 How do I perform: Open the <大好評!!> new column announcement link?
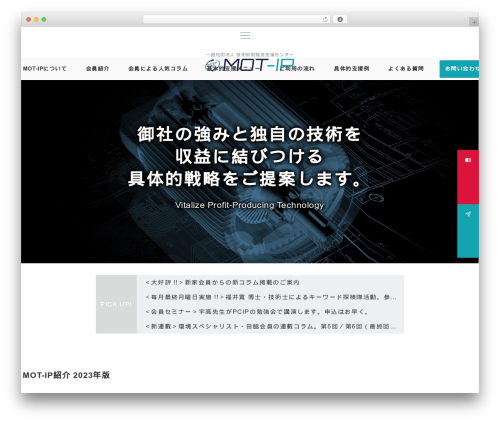pyautogui.click(x=222, y=283)
